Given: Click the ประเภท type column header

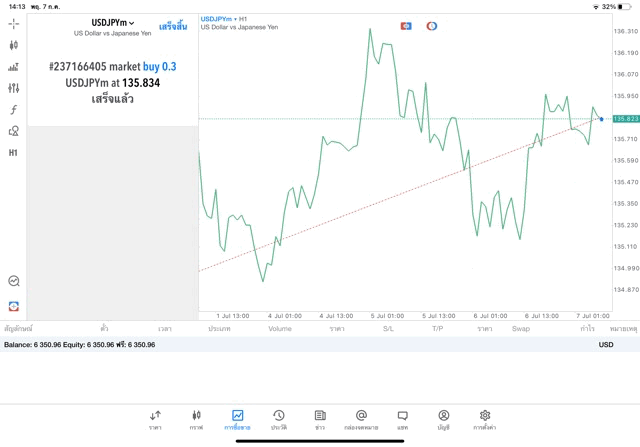Looking at the screenshot, I should pyautogui.click(x=220, y=329).
